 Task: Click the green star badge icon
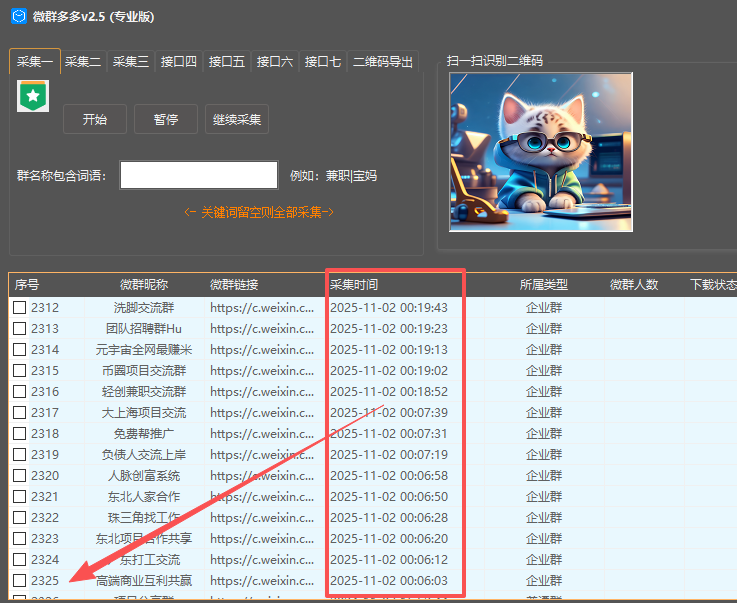33,96
